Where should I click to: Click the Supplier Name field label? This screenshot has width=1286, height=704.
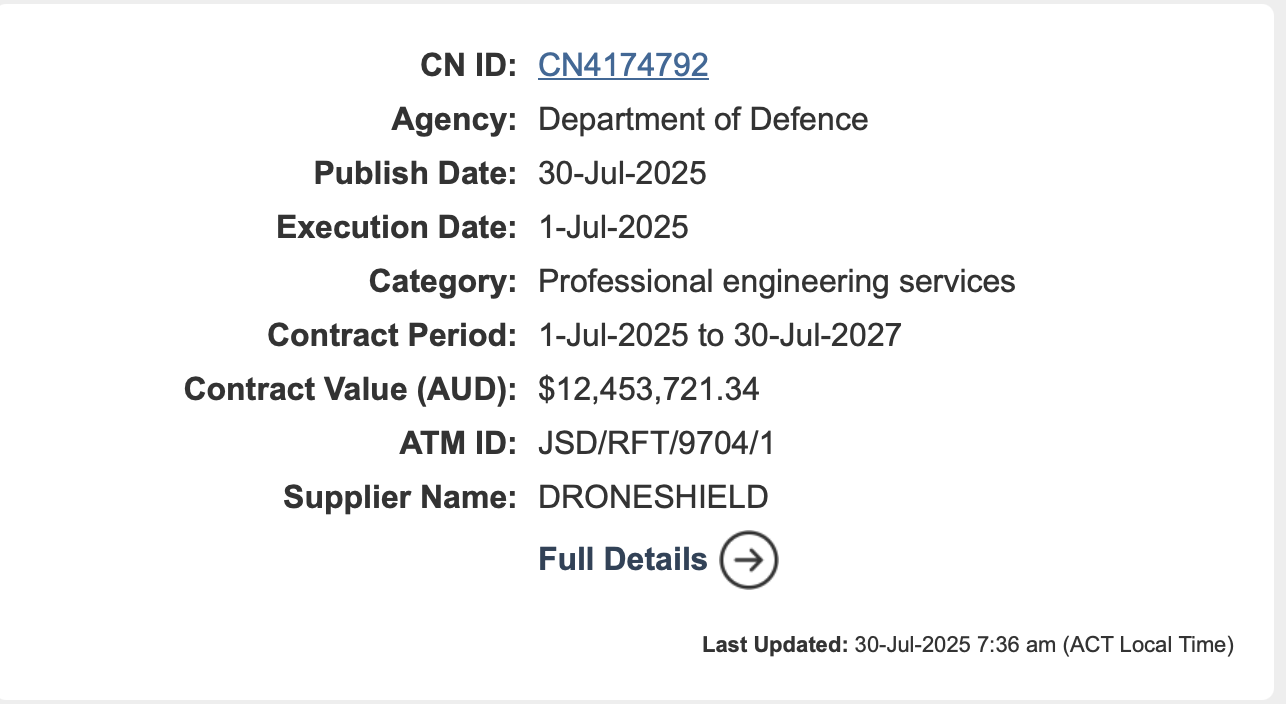point(400,497)
